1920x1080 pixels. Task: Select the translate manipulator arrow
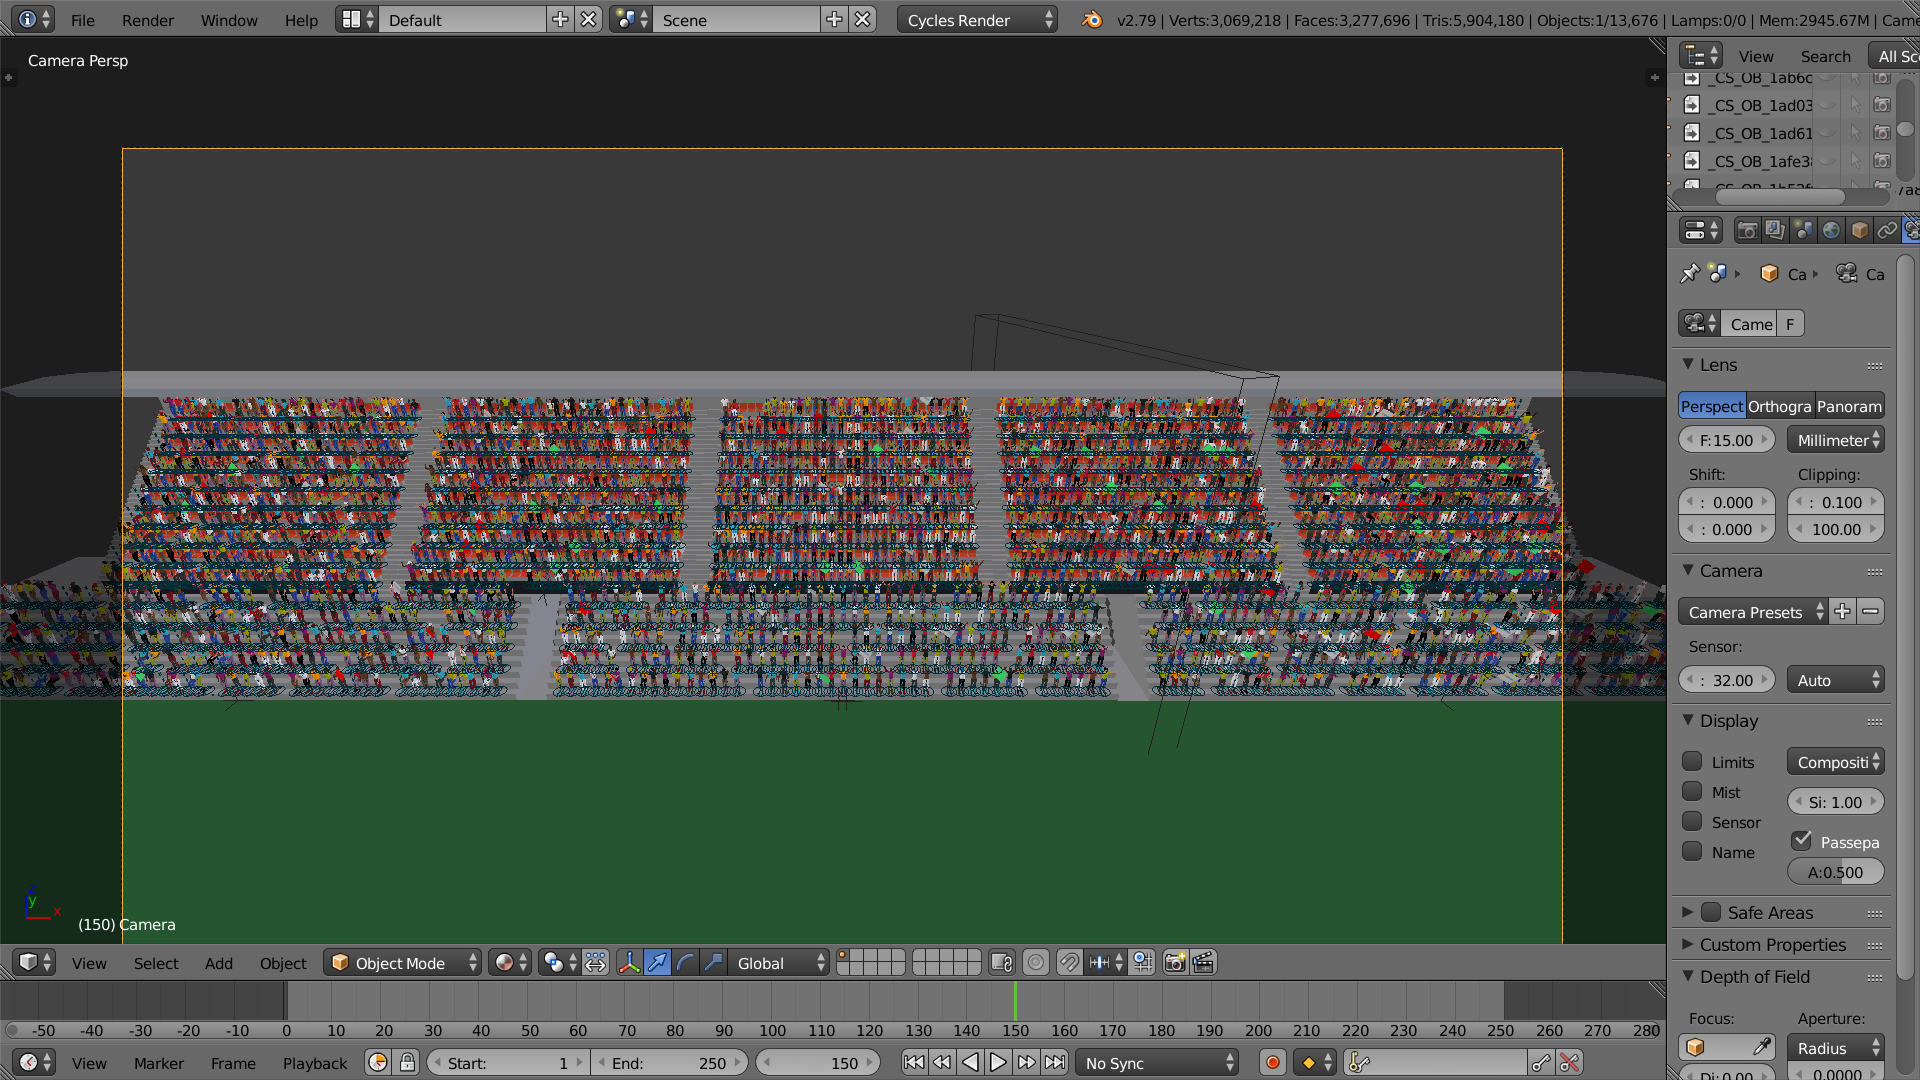click(657, 963)
